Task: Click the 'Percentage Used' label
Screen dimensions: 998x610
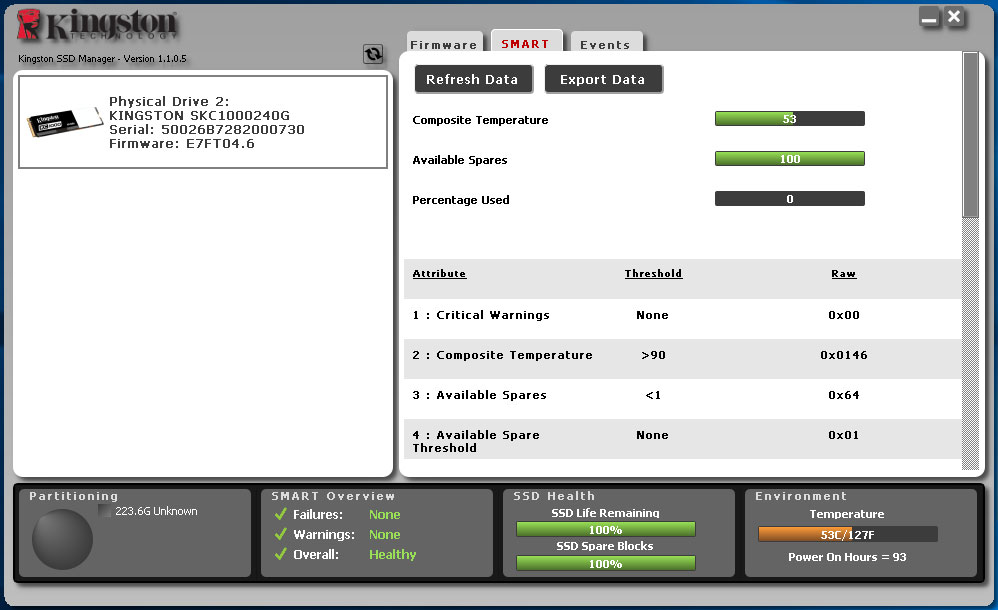Action: 461,200
